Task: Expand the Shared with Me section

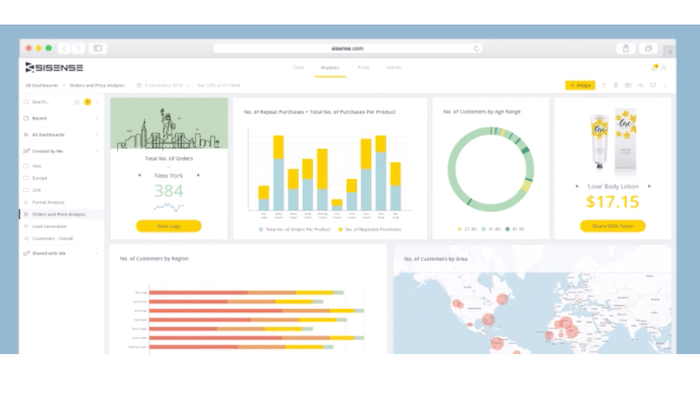Action: coord(61,253)
